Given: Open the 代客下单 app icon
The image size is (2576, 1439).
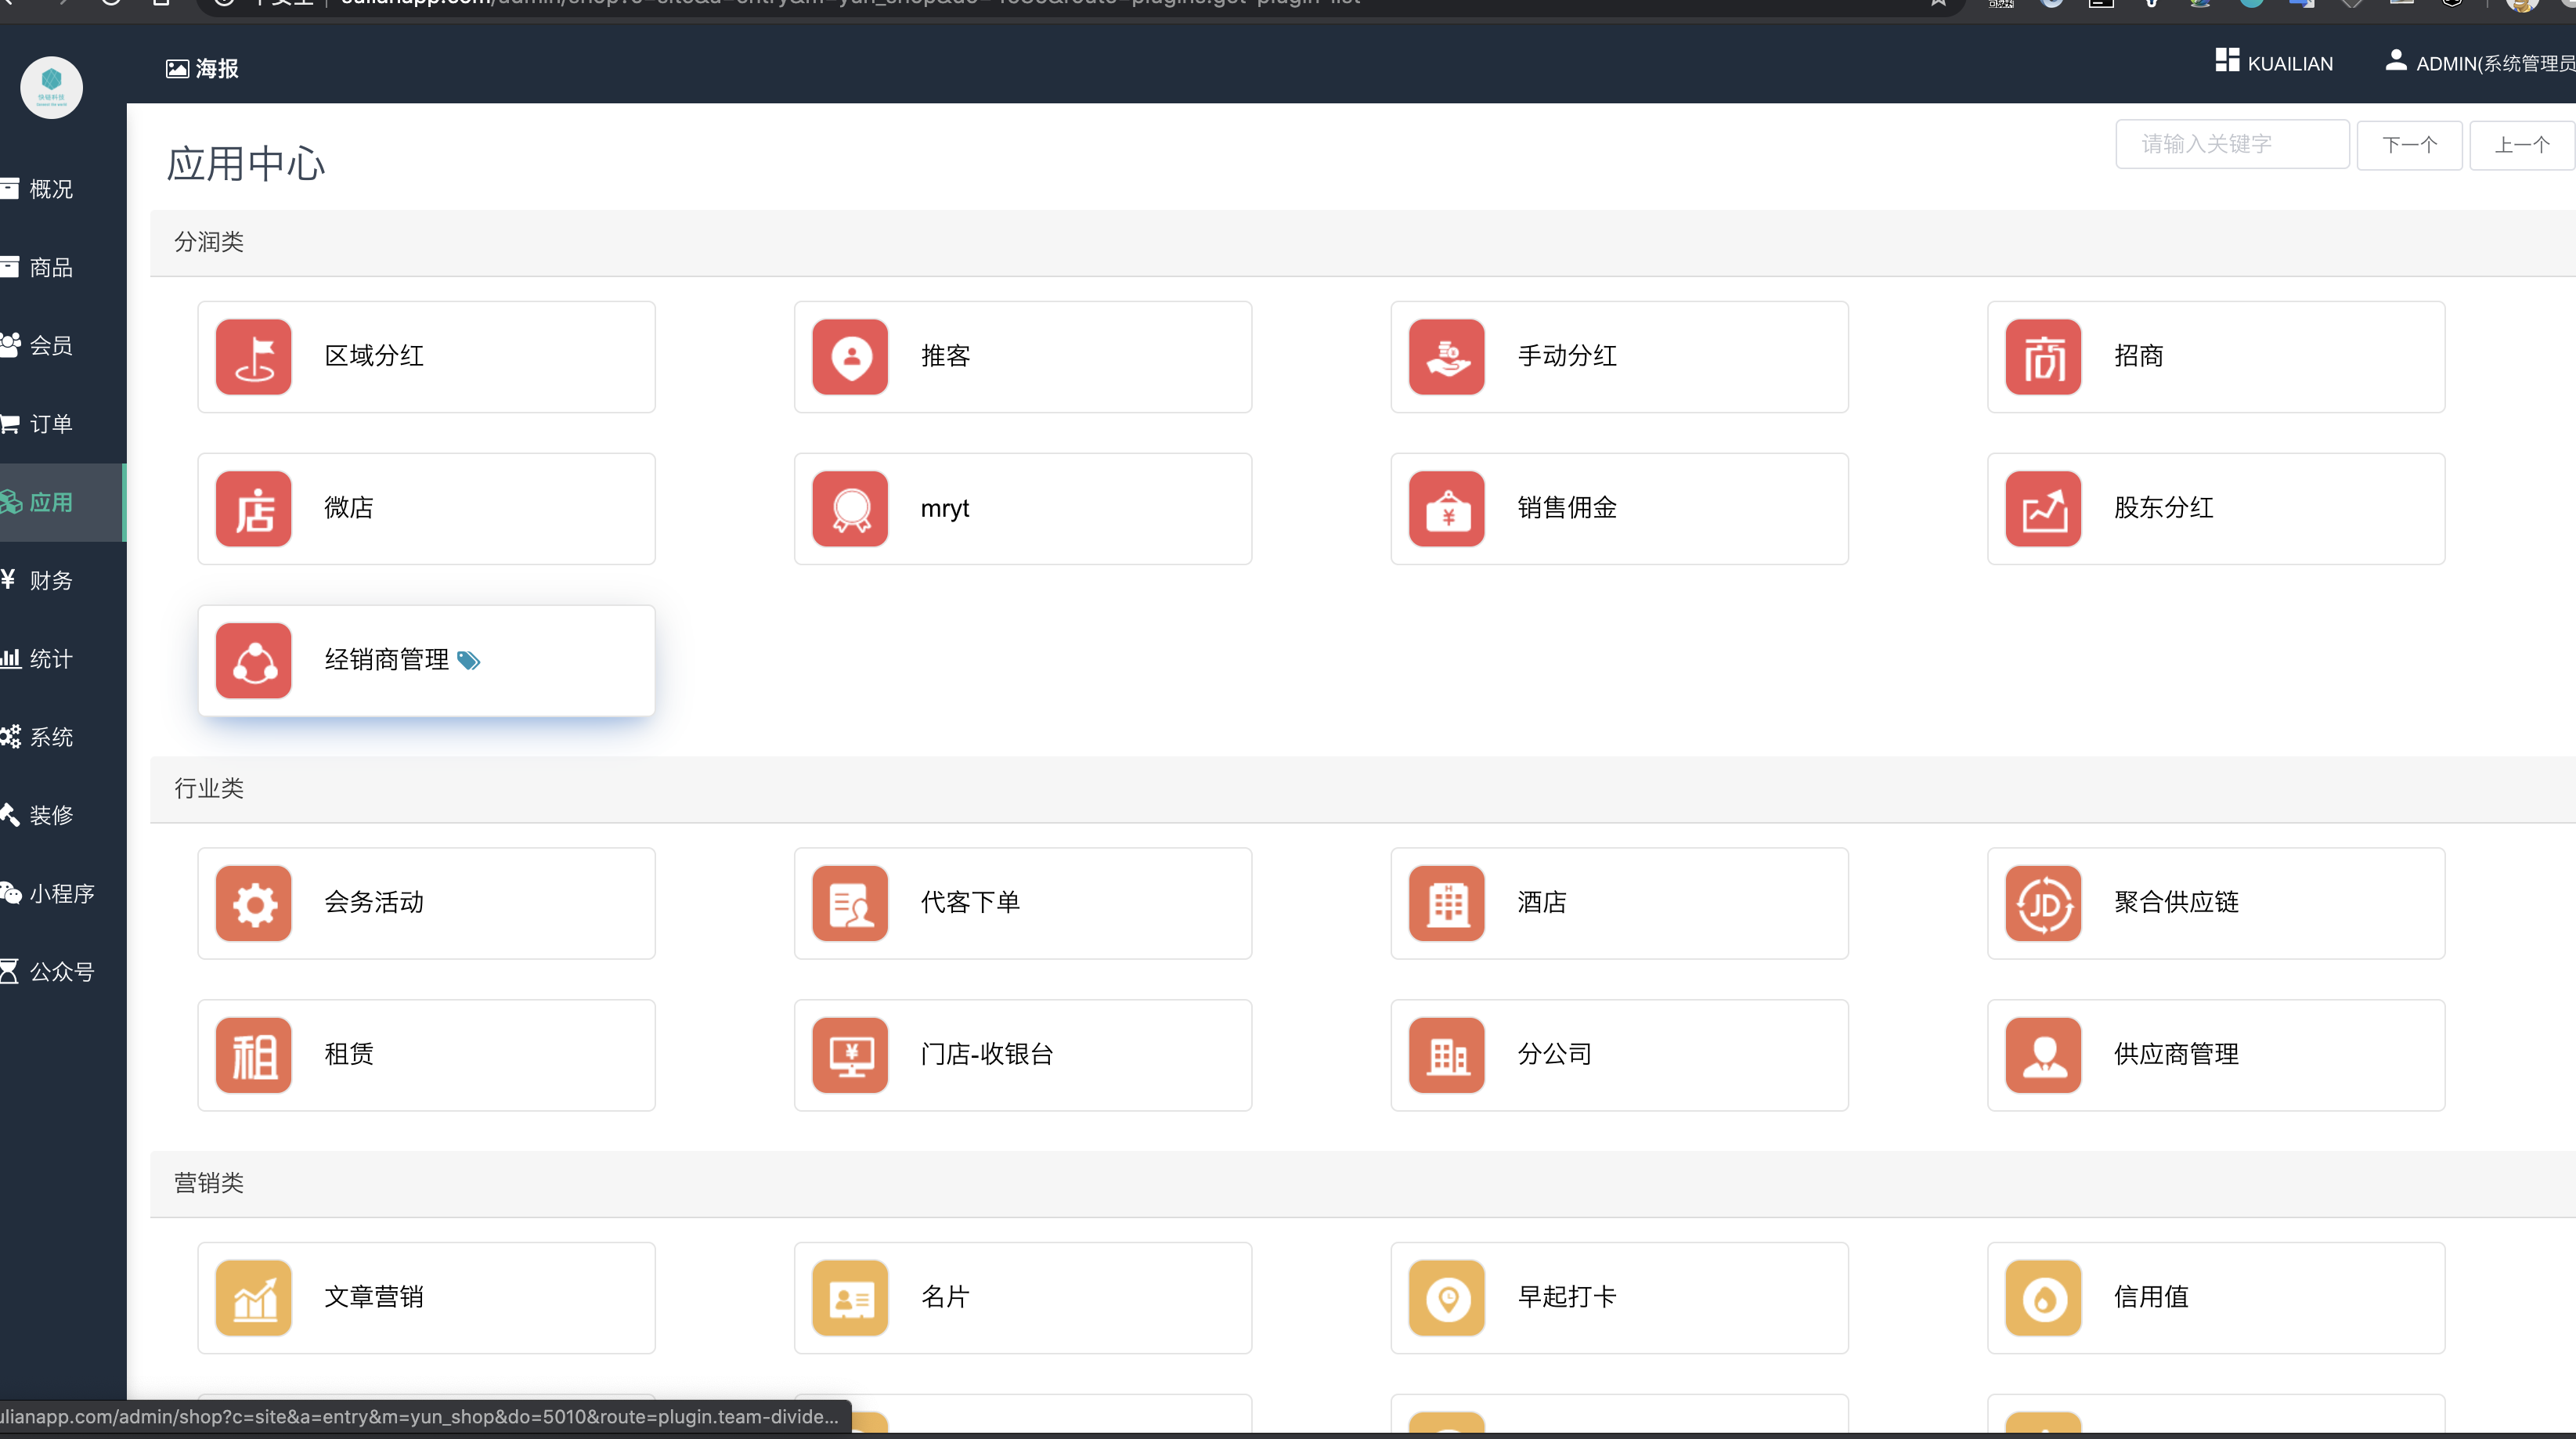Looking at the screenshot, I should pos(850,903).
